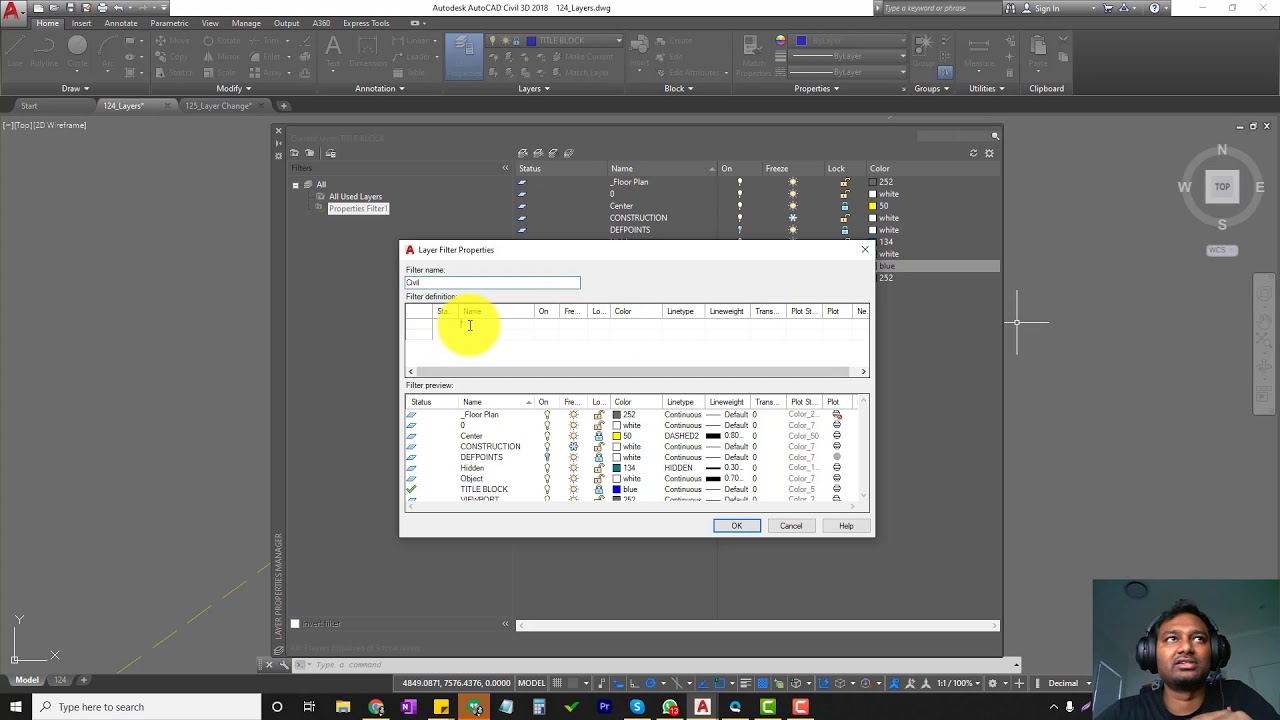Toggle lock icon of Center in filter preview
1280x720 pixels.
click(x=598, y=436)
